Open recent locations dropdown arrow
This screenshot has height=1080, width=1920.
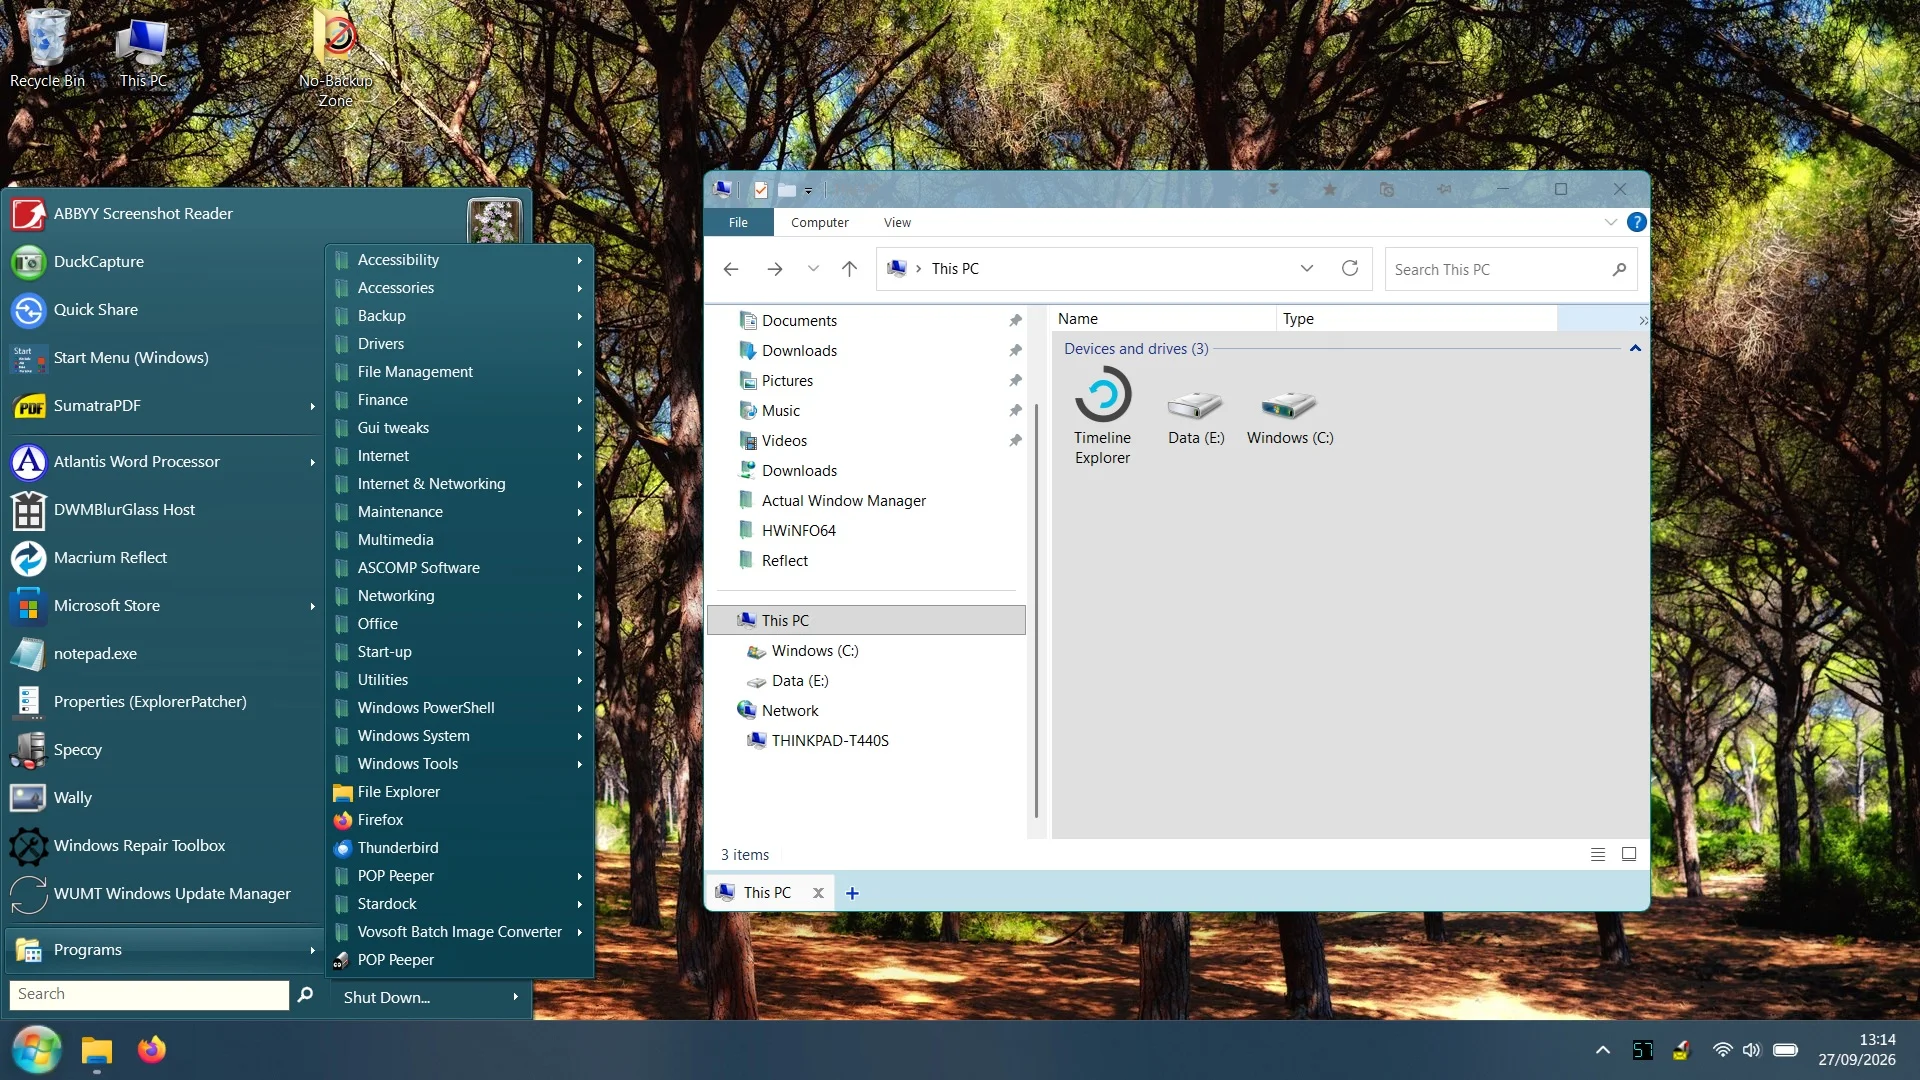pyautogui.click(x=813, y=268)
